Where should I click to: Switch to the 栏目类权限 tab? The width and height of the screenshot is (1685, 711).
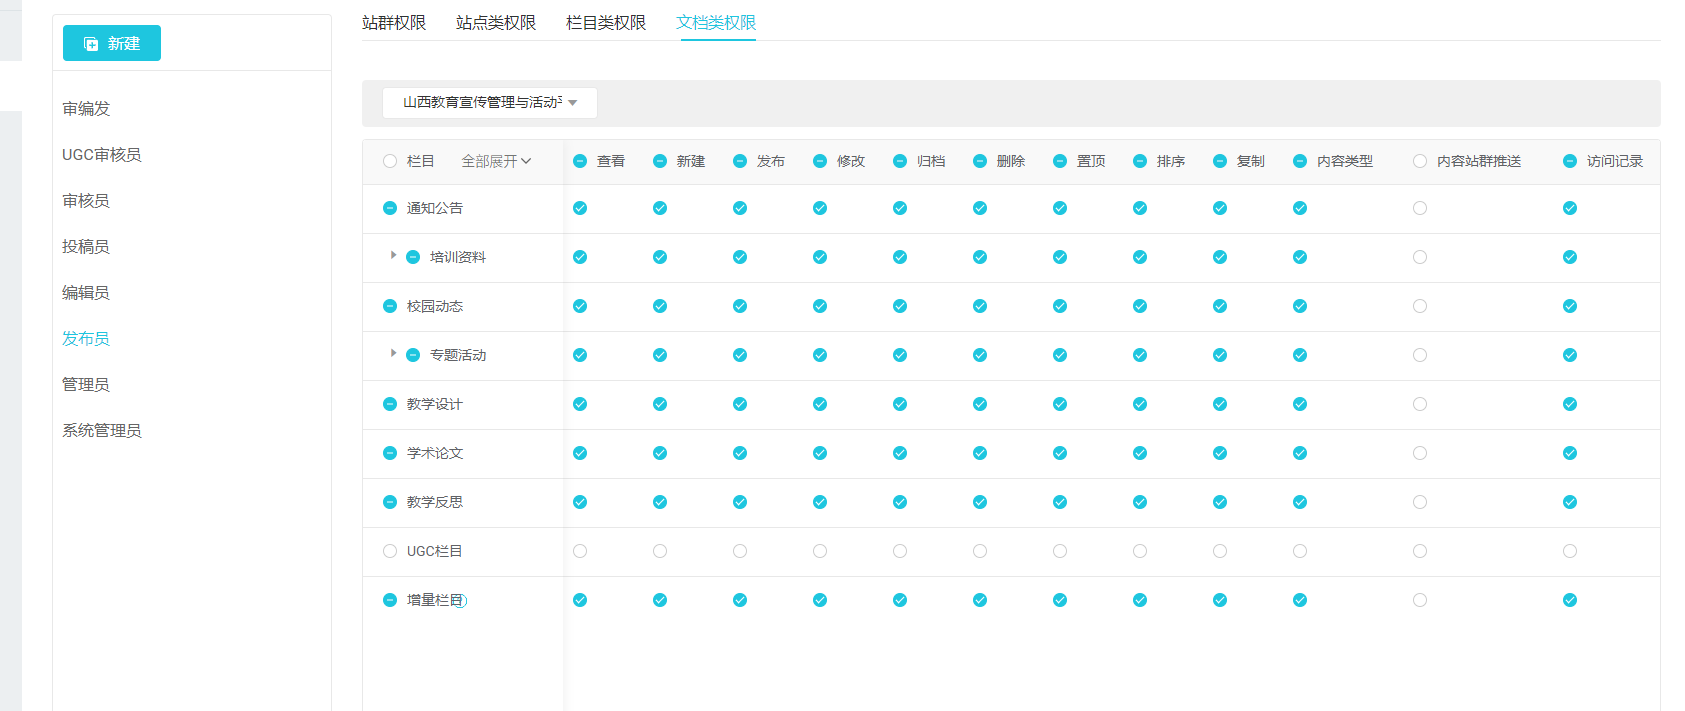pyautogui.click(x=606, y=22)
